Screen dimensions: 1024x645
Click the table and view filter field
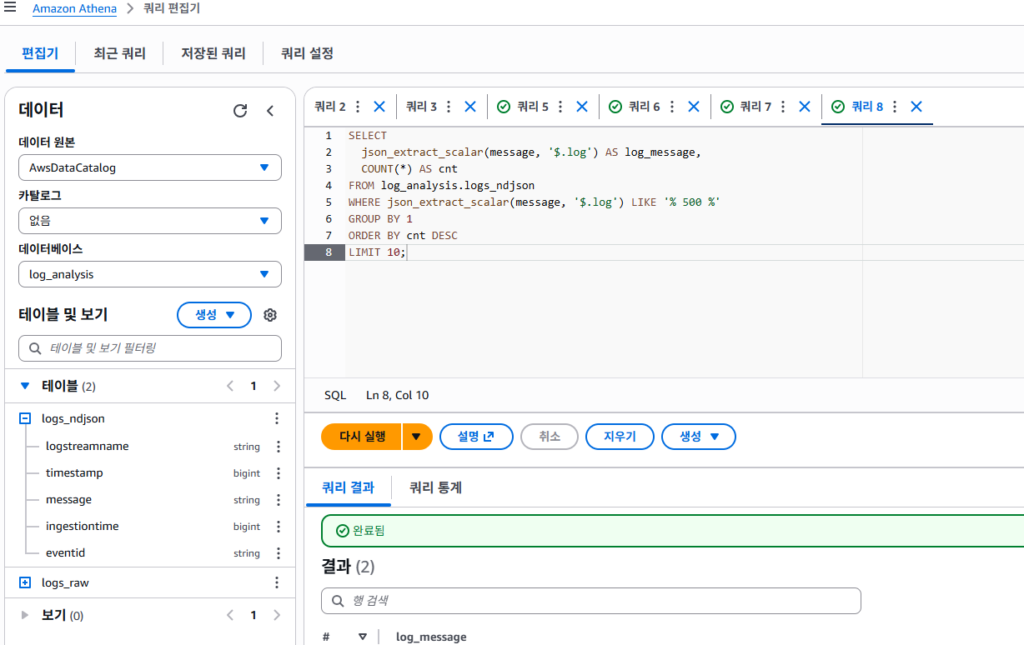[x=150, y=349]
